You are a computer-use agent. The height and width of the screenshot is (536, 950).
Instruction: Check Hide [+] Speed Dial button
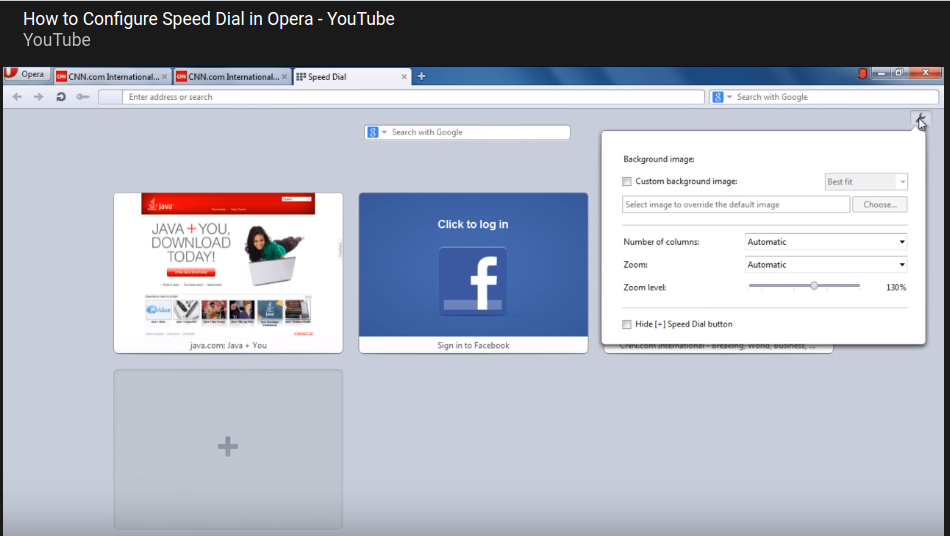coord(627,324)
